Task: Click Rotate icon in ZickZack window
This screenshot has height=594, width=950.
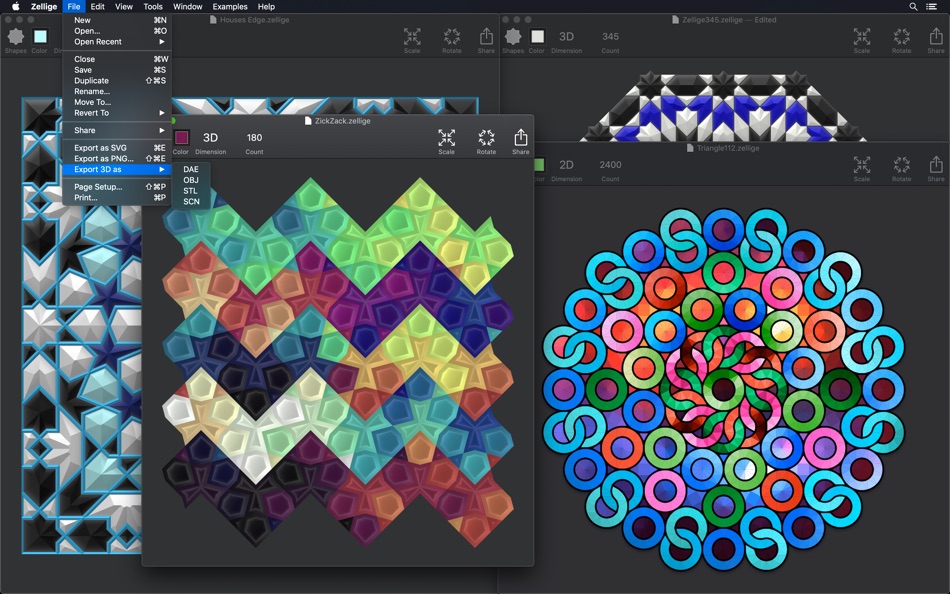Action: (x=486, y=139)
